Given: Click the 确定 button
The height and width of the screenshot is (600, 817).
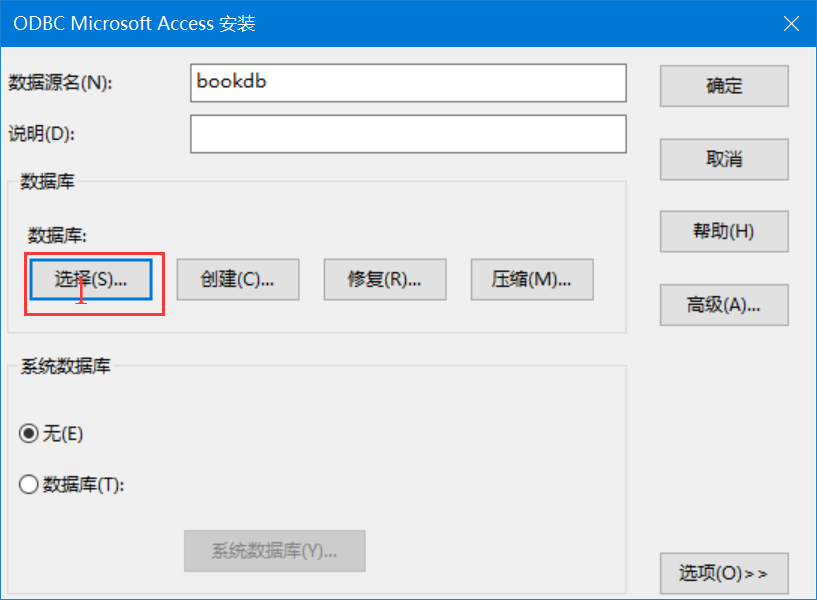Looking at the screenshot, I should 724,86.
